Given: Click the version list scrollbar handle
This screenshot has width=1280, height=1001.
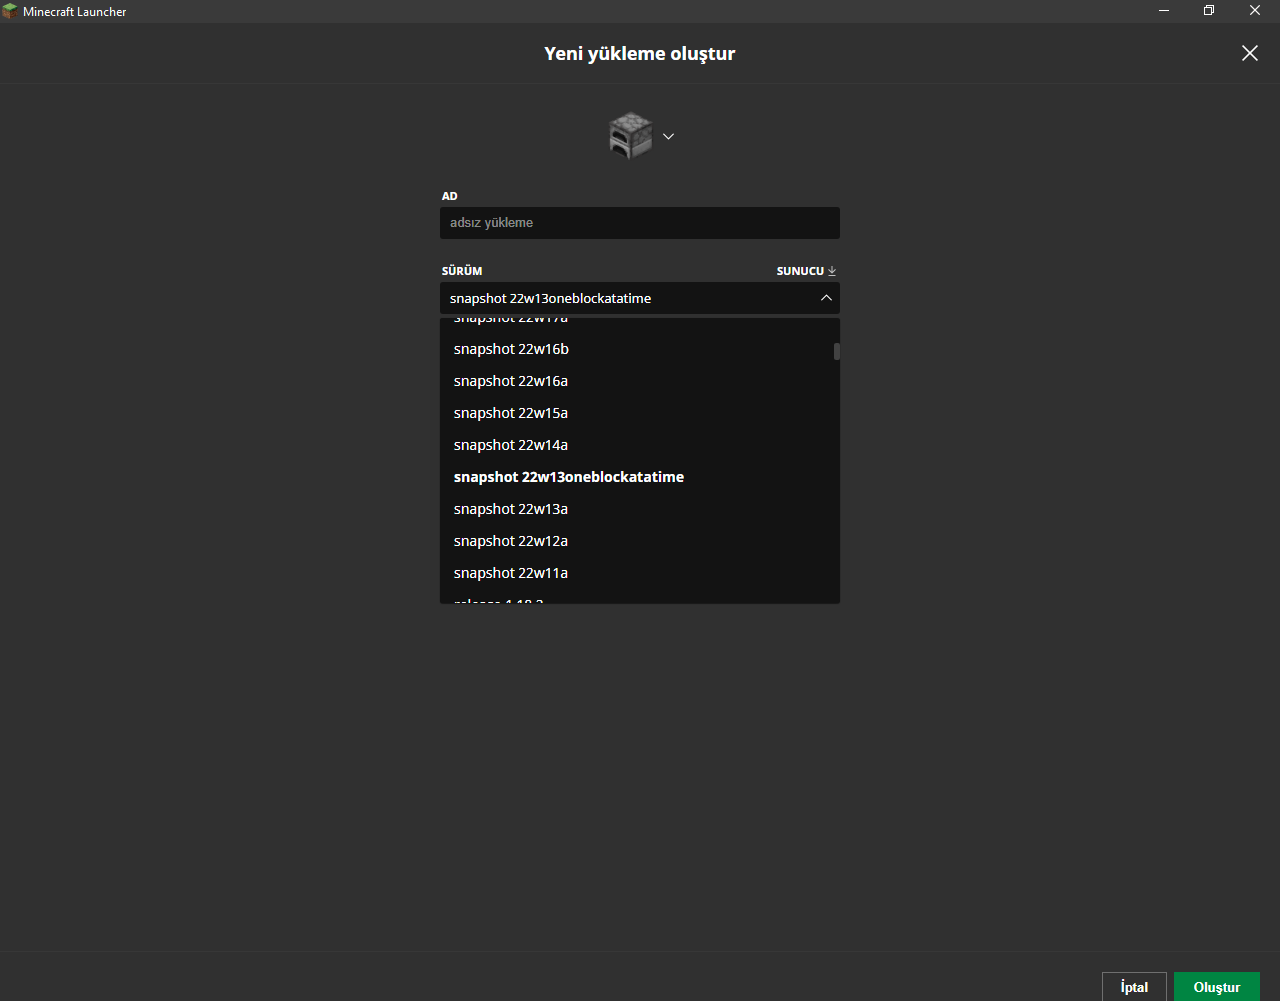Looking at the screenshot, I should click(x=835, y=352).
